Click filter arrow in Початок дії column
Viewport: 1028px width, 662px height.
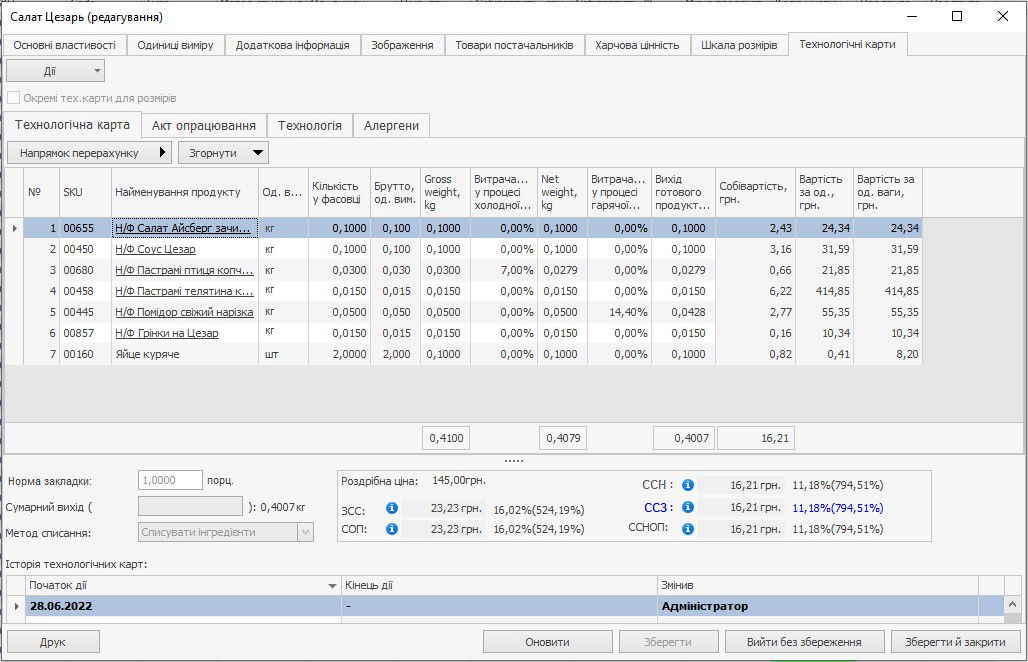click(332, 585)
